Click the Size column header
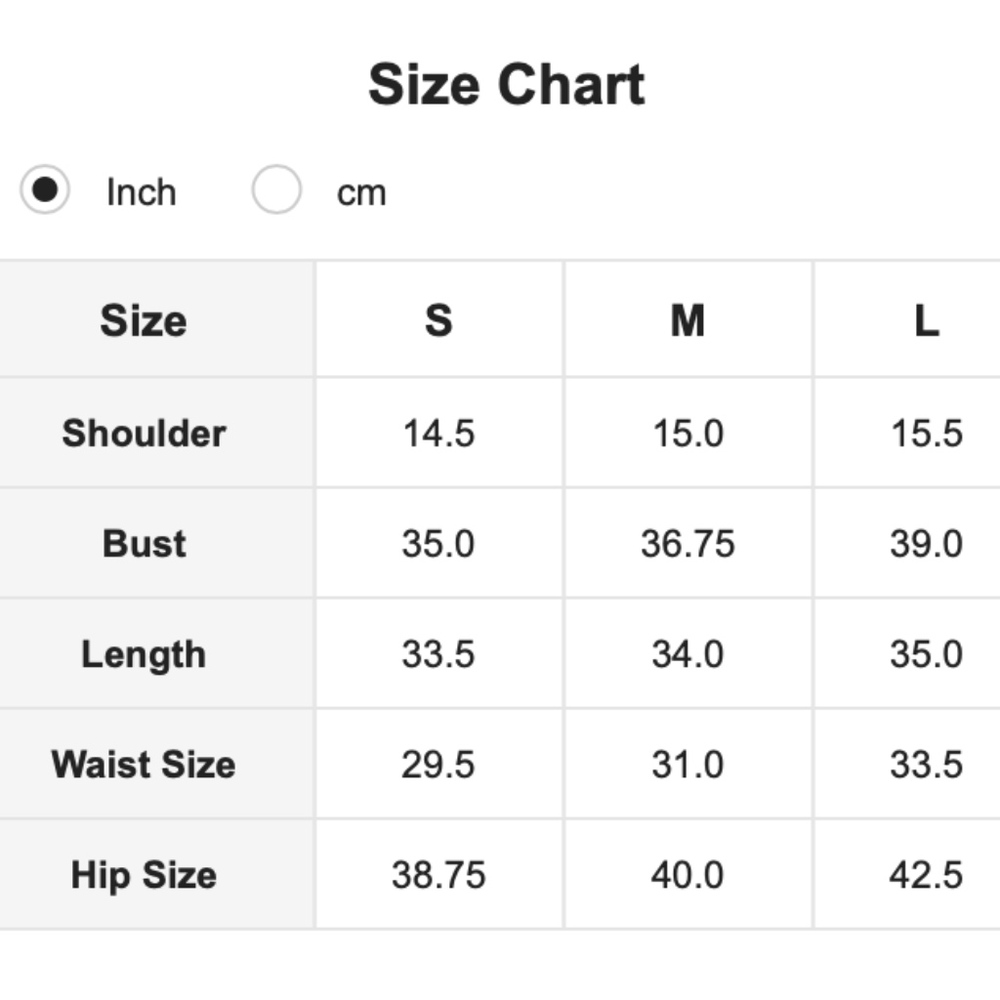 point(143,321)
